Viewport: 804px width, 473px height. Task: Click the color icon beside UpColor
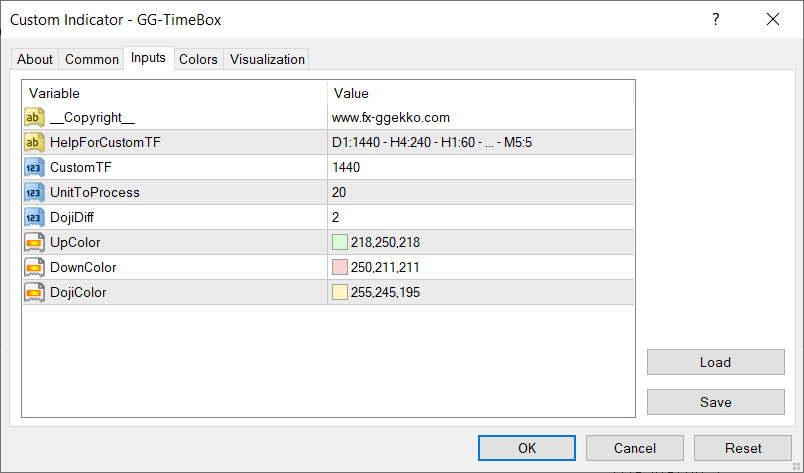(34, 242)
